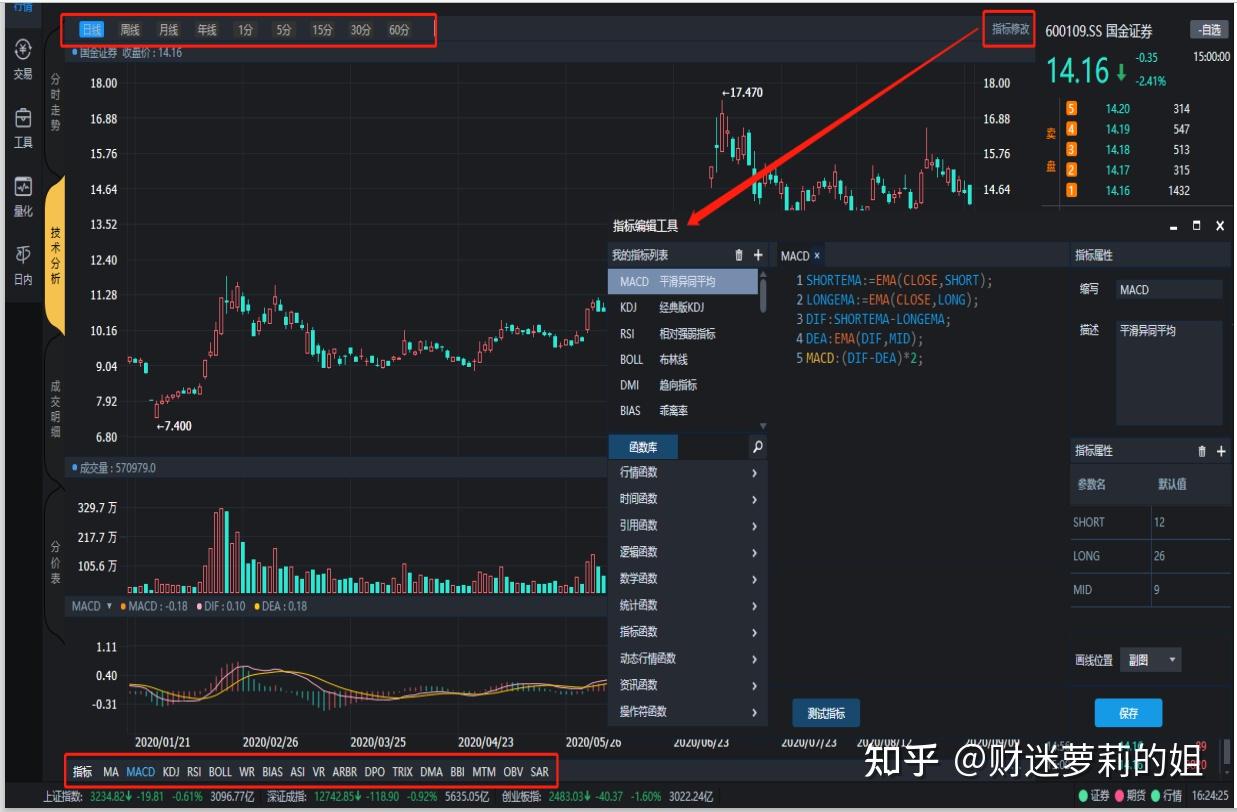Select RSI from 我的指标列表
Viewport: 1237px width, 812px height.
coord(660,333)
